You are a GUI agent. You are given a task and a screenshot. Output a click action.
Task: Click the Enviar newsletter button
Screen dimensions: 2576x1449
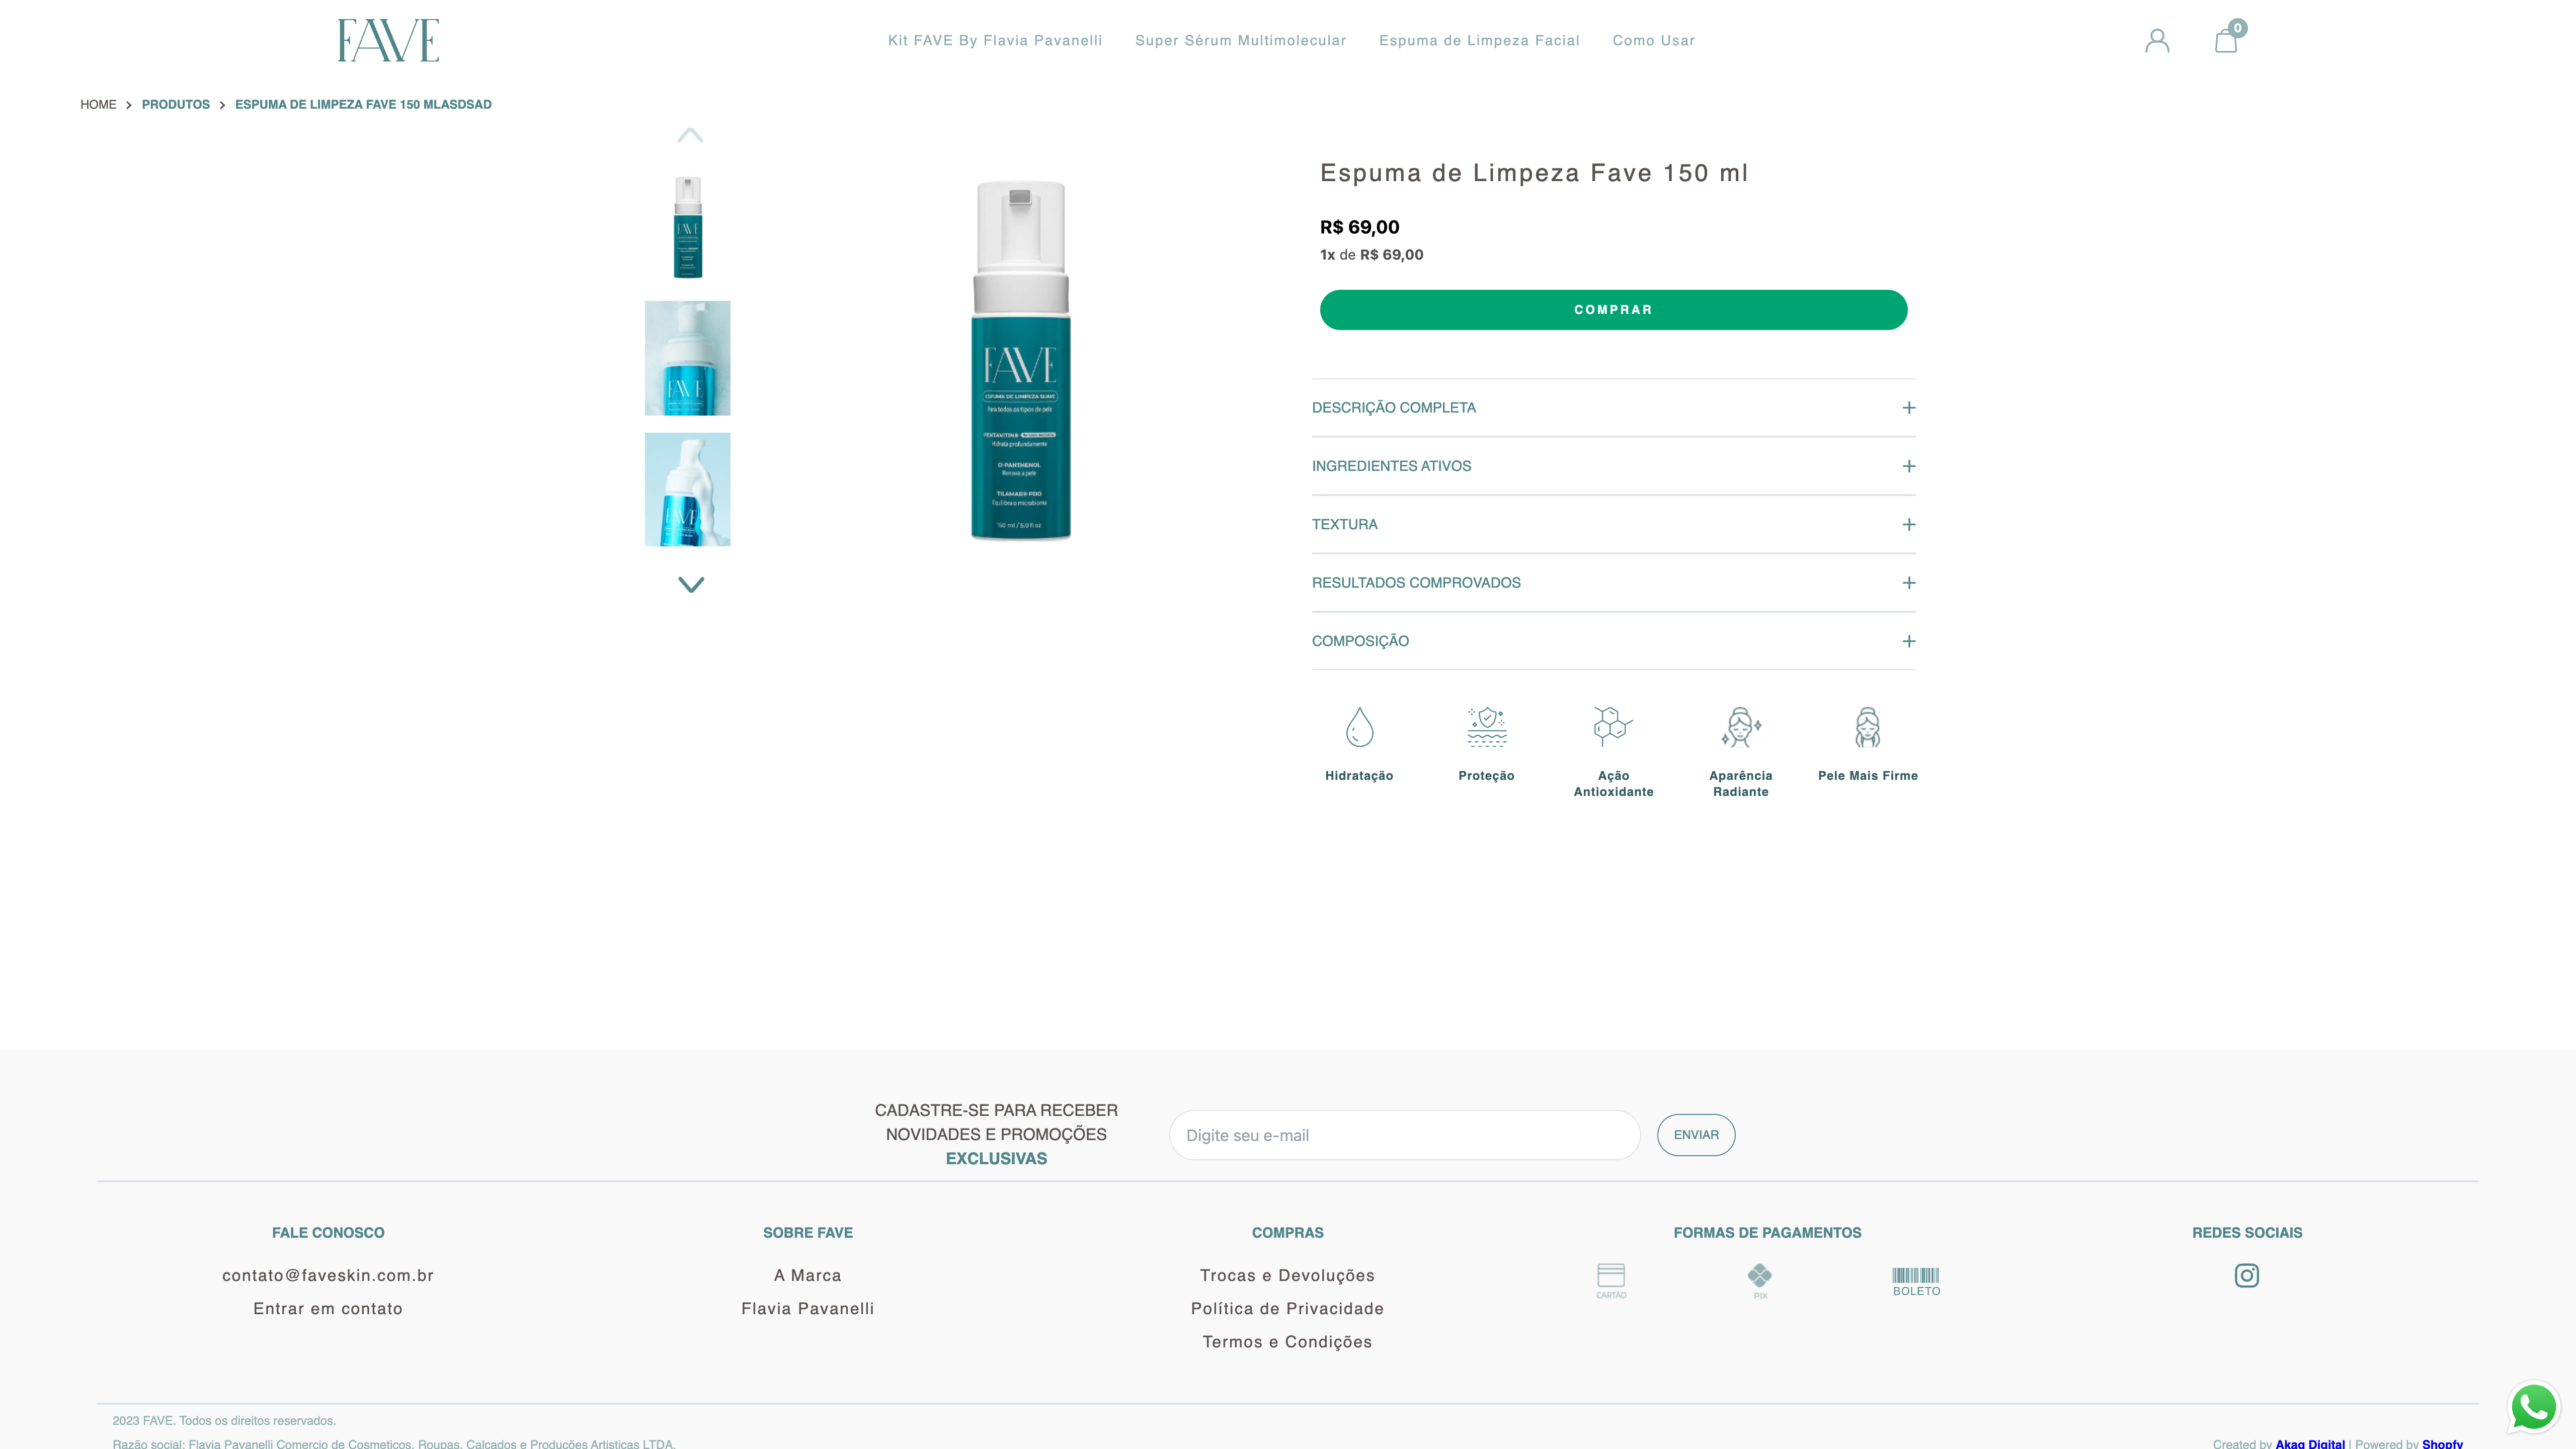click(x=1696, y=1135)
